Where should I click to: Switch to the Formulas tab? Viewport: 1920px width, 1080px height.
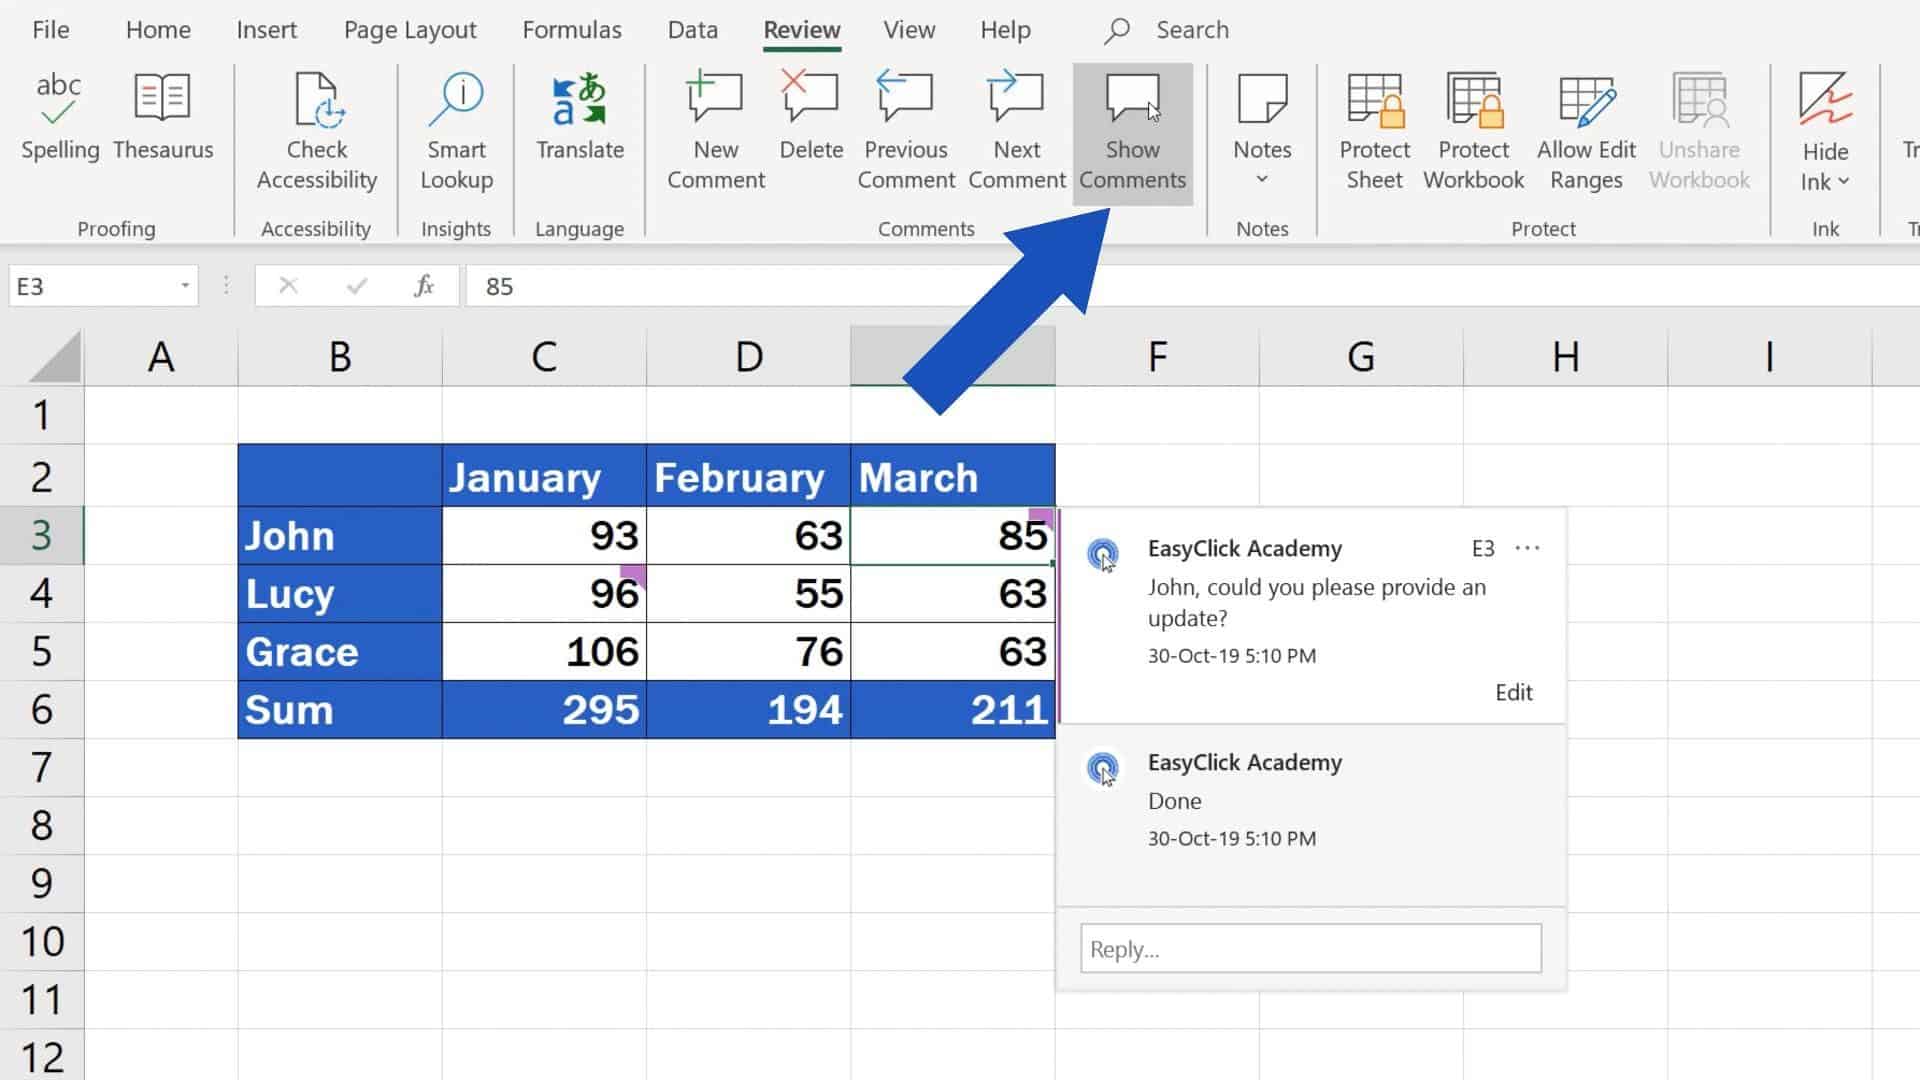click(x=572, y=30)
